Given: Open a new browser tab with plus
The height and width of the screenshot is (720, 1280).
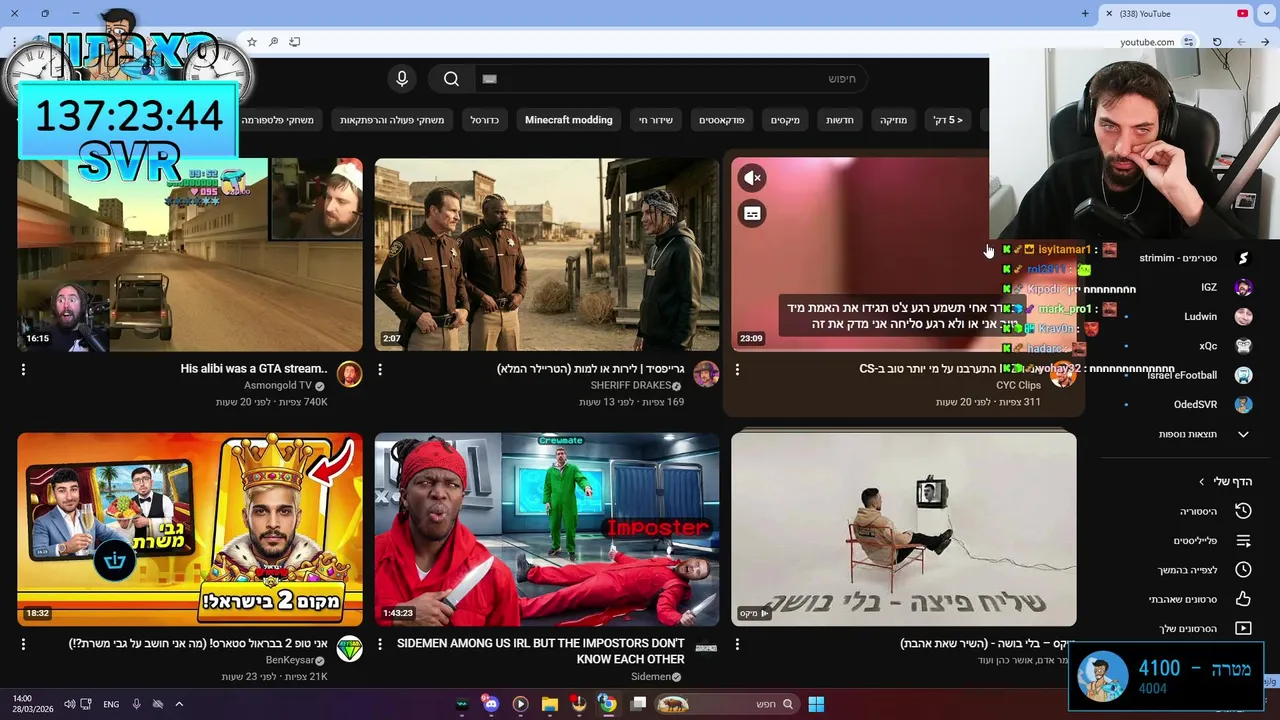Looking at the screenshot, I should pos(1085,13).
